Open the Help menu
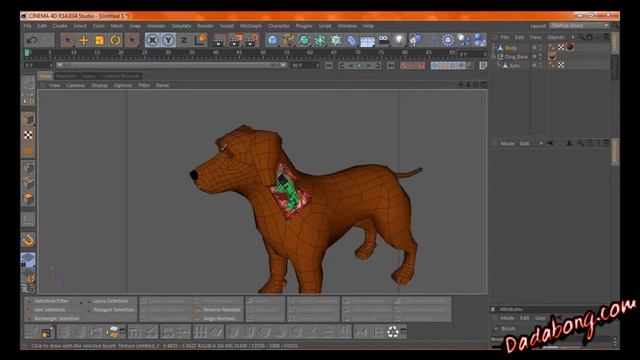Screen dimensions: 640x360 tap(369, 26)
